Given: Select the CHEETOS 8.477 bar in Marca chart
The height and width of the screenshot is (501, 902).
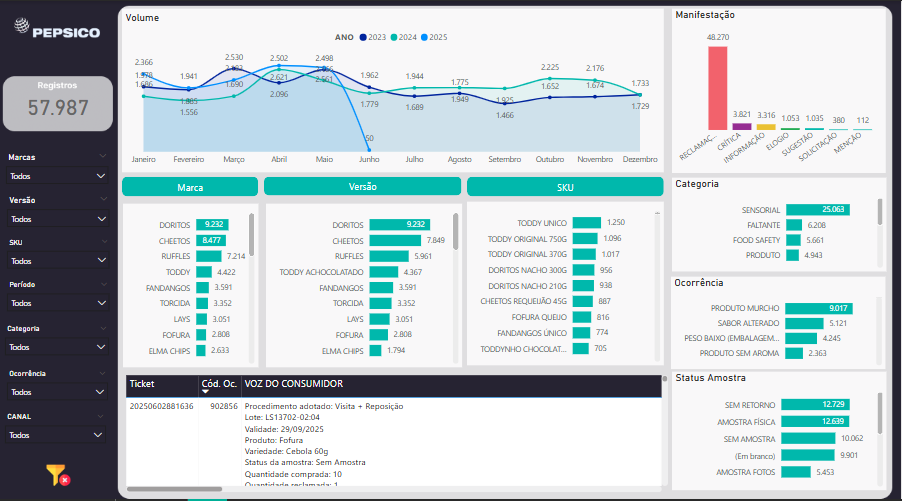Looking at the screenshot, I should [211, 240].
